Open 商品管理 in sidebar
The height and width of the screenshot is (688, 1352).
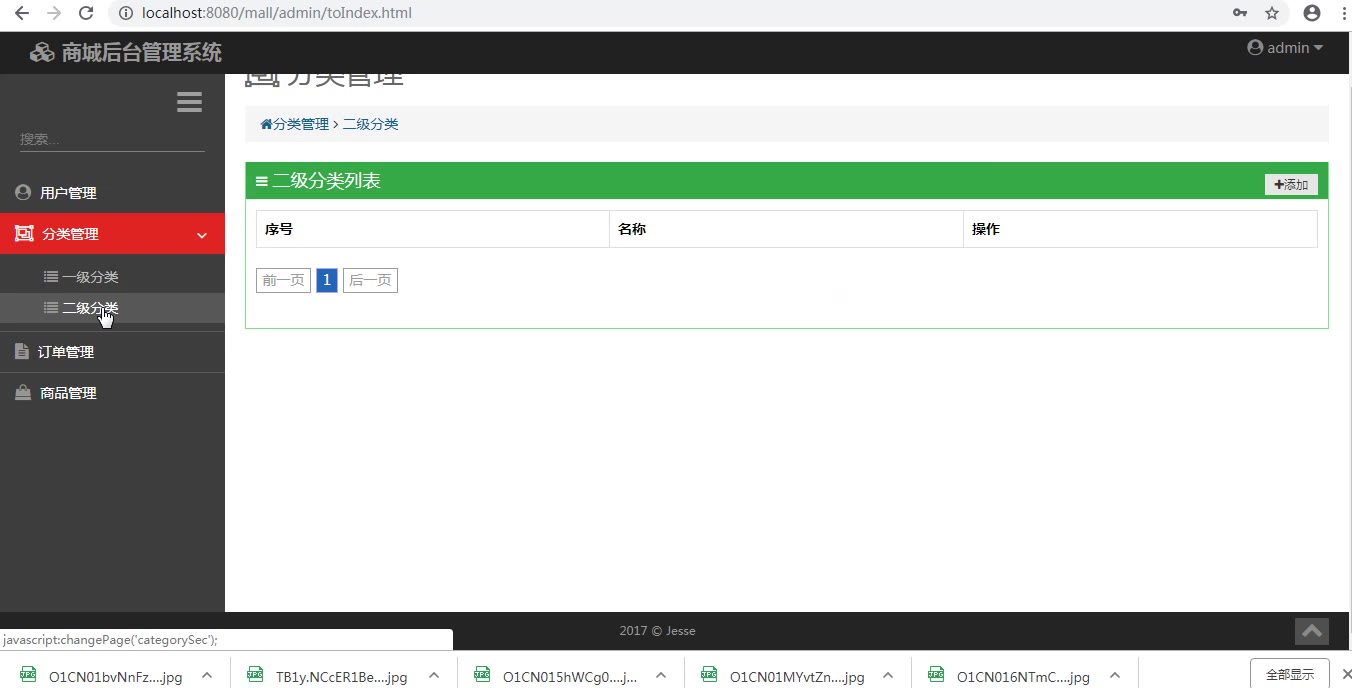(112, 393)
